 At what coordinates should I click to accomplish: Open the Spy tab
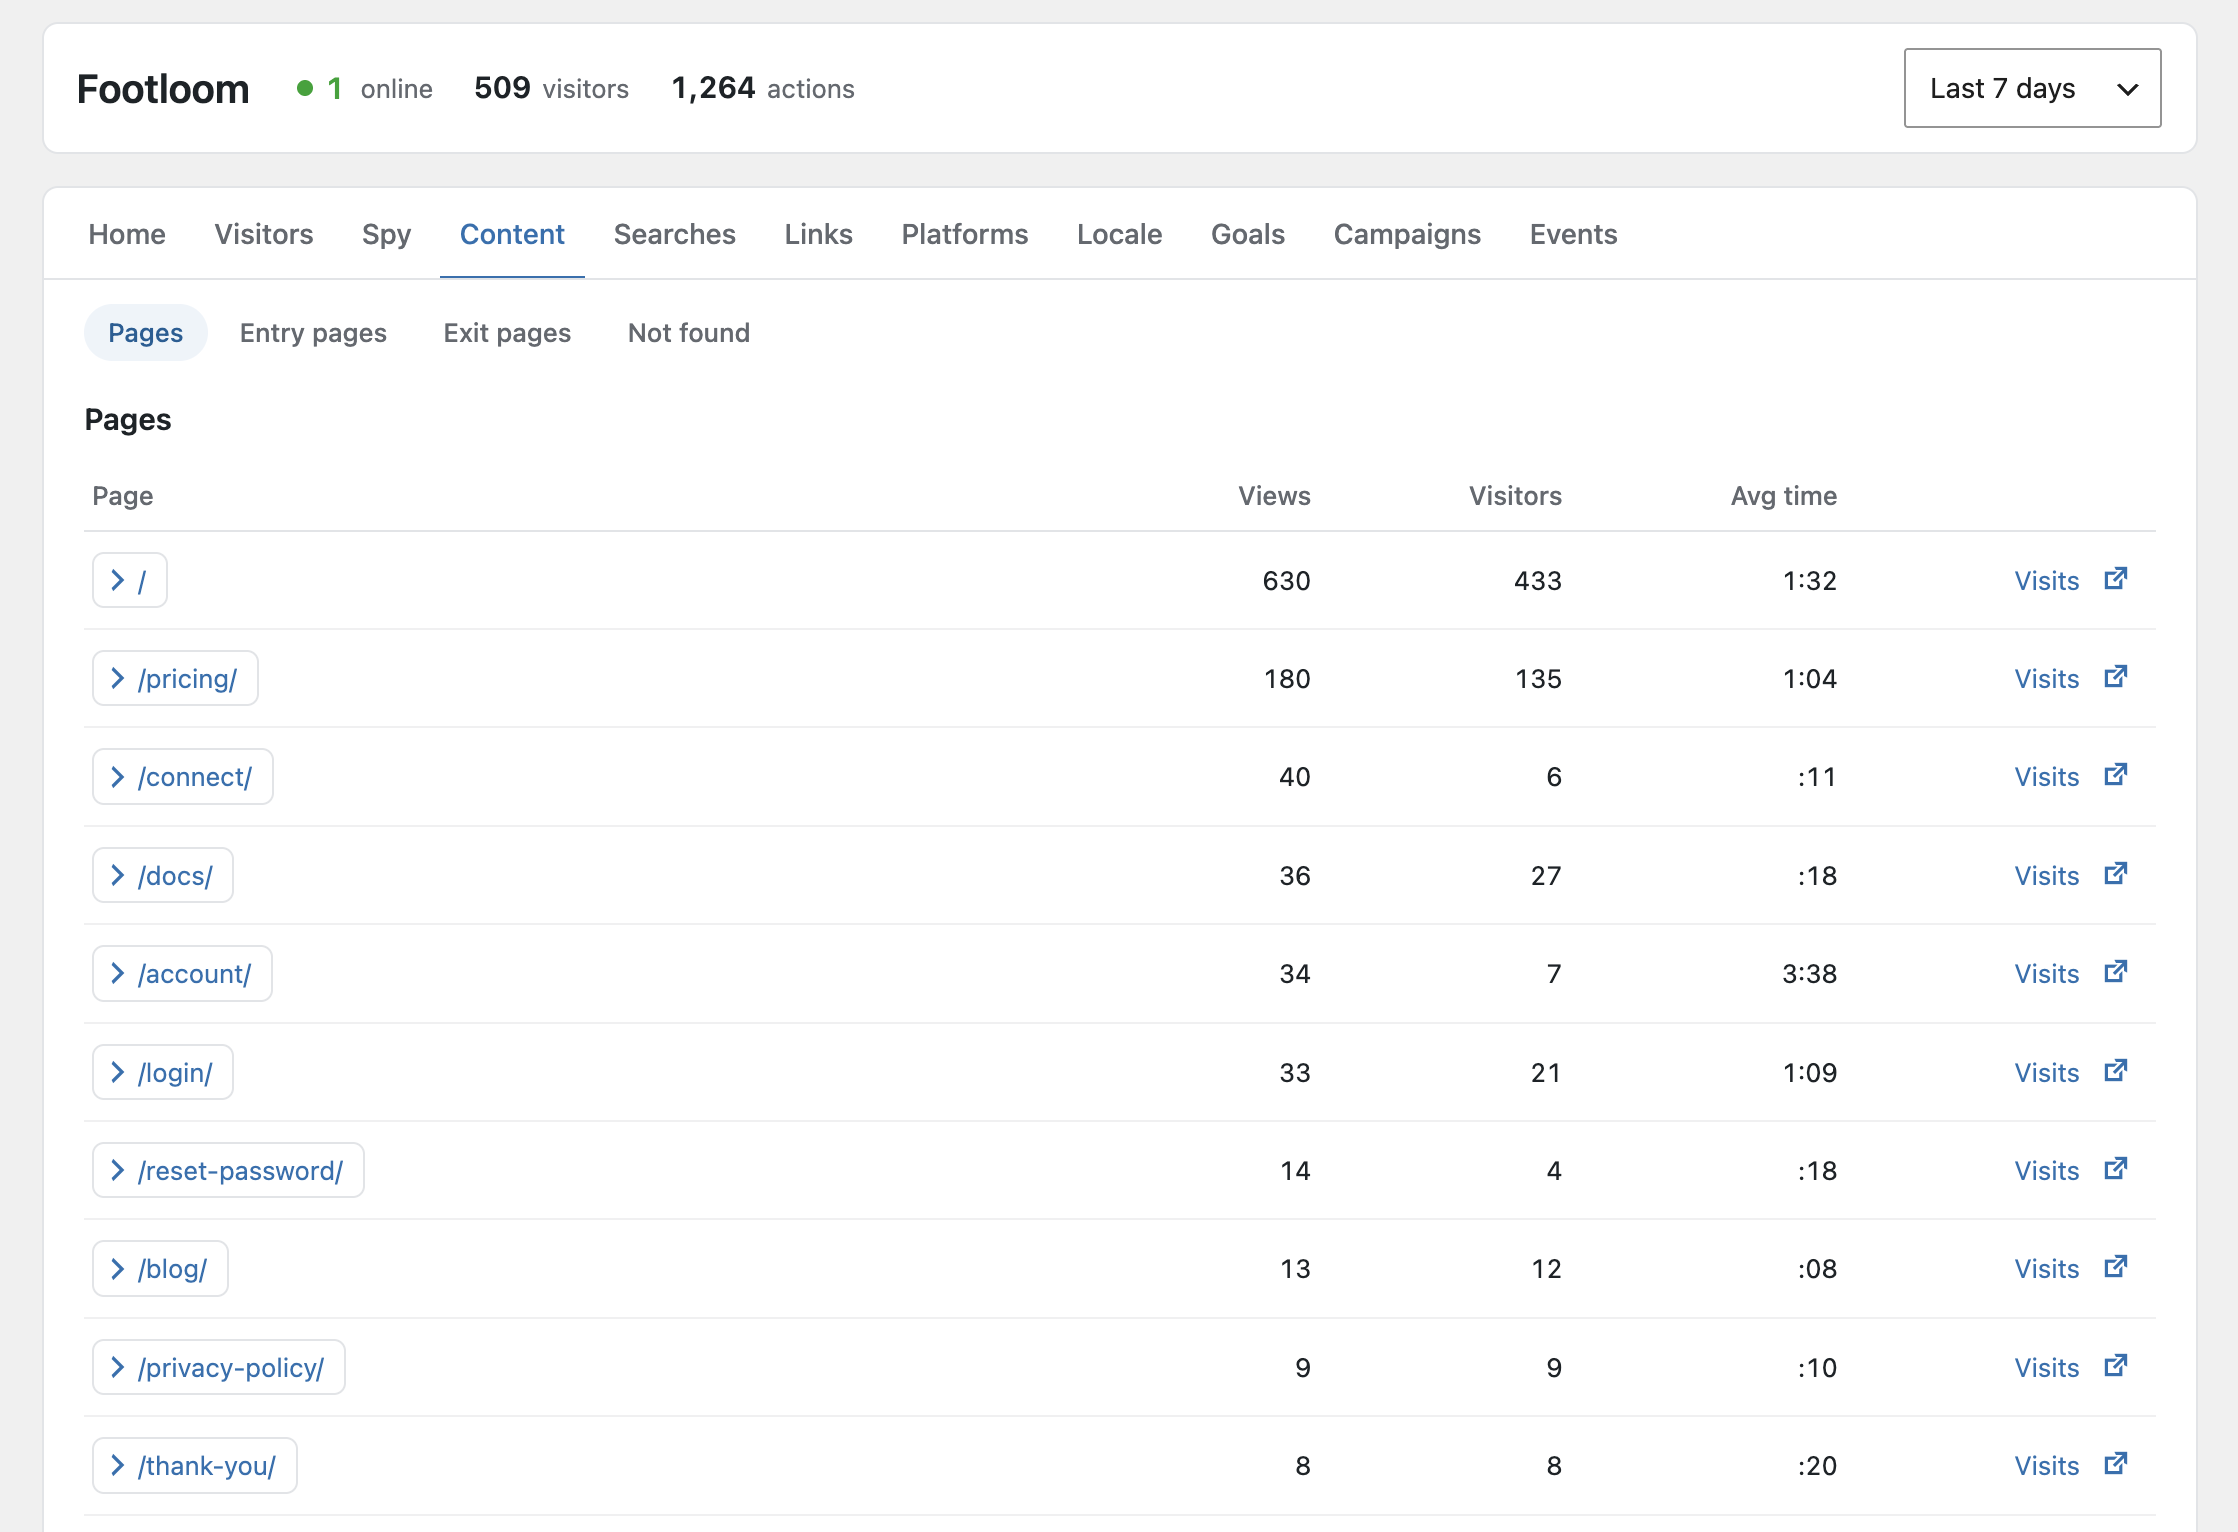coord(386,234)
